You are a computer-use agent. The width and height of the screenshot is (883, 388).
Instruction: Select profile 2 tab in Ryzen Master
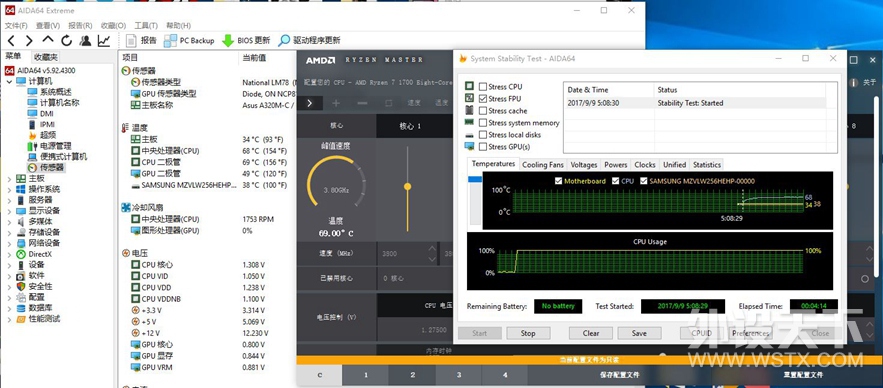pos(412,375)
